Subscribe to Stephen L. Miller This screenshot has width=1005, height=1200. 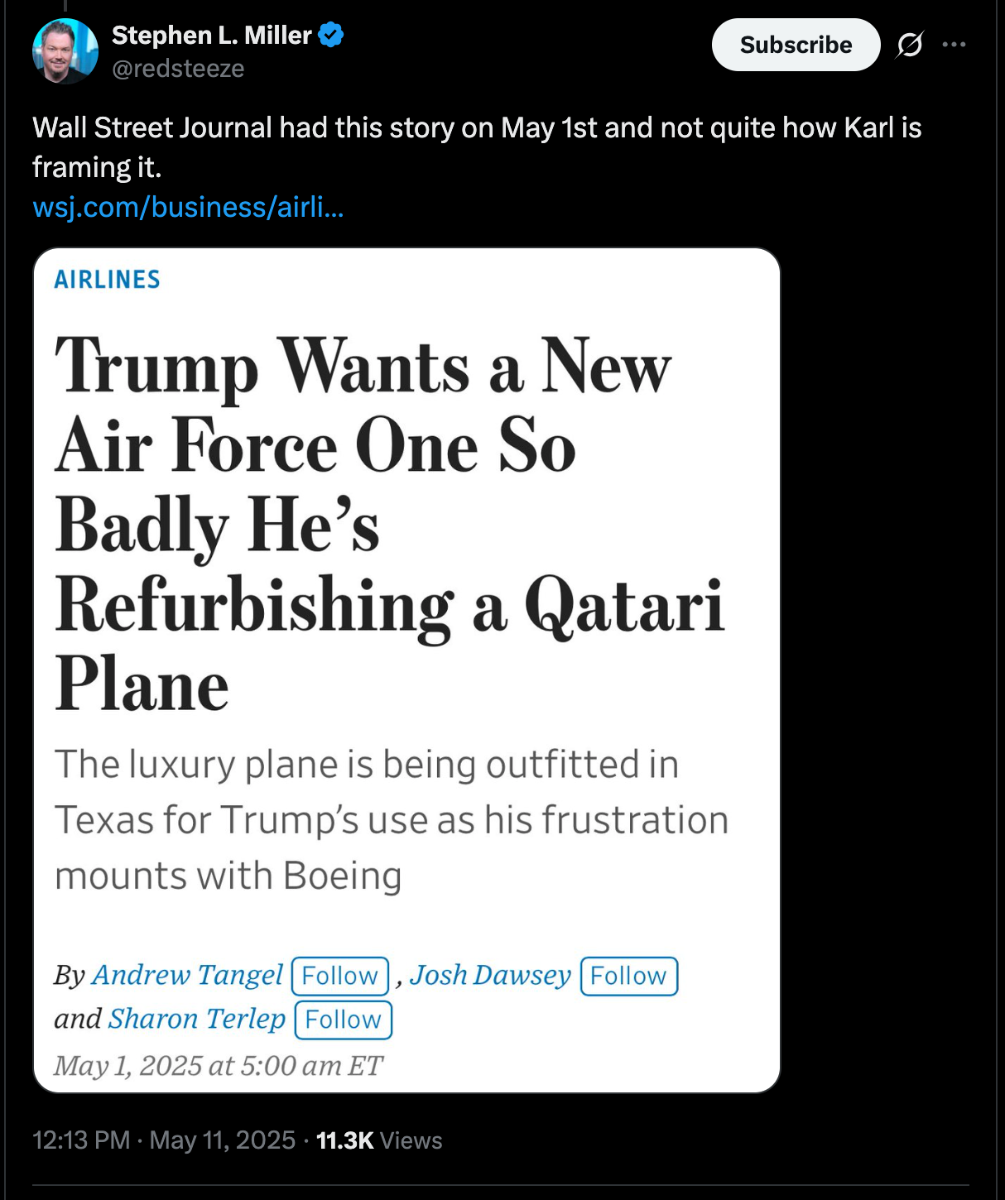[x=796, y=45]
